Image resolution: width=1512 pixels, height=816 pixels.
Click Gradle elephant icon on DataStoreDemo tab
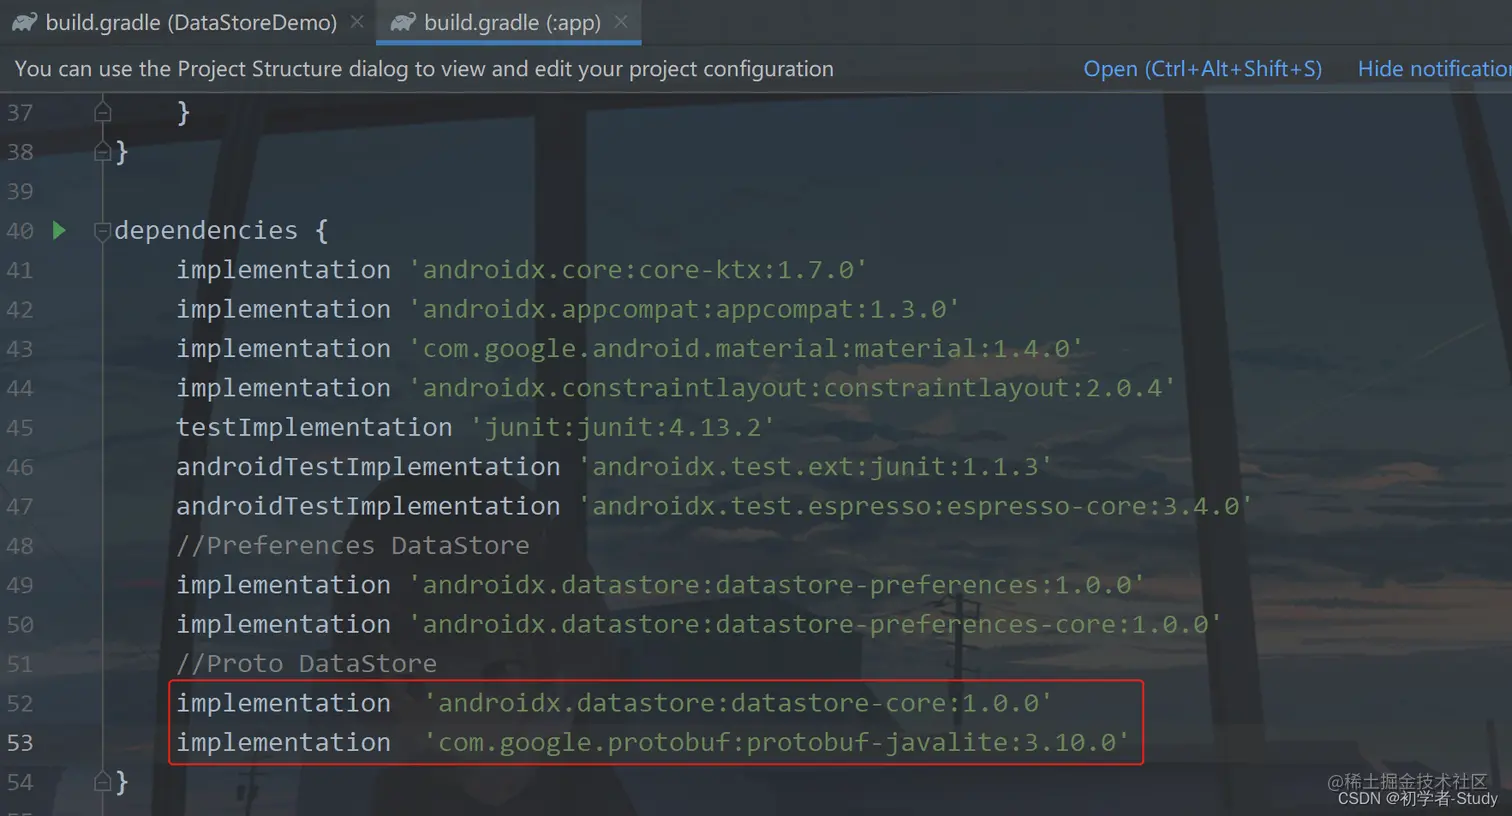click(24, 22)
